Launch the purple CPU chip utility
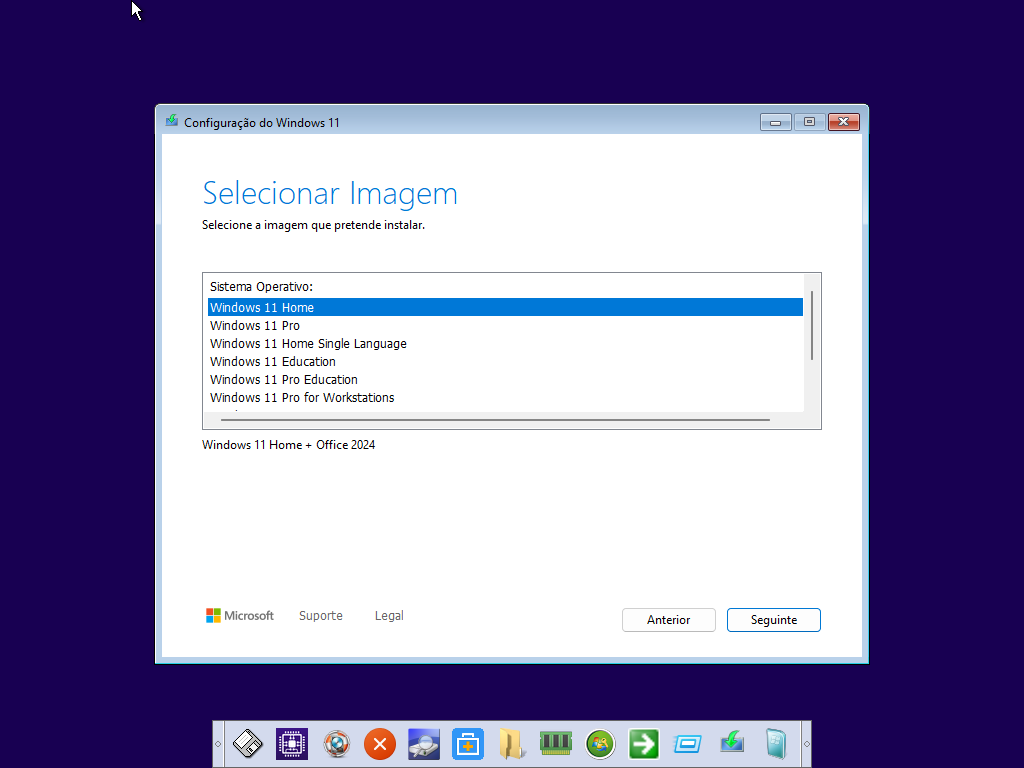The height and width of the screenshot is (768, 1024). [x=292, y=744]
